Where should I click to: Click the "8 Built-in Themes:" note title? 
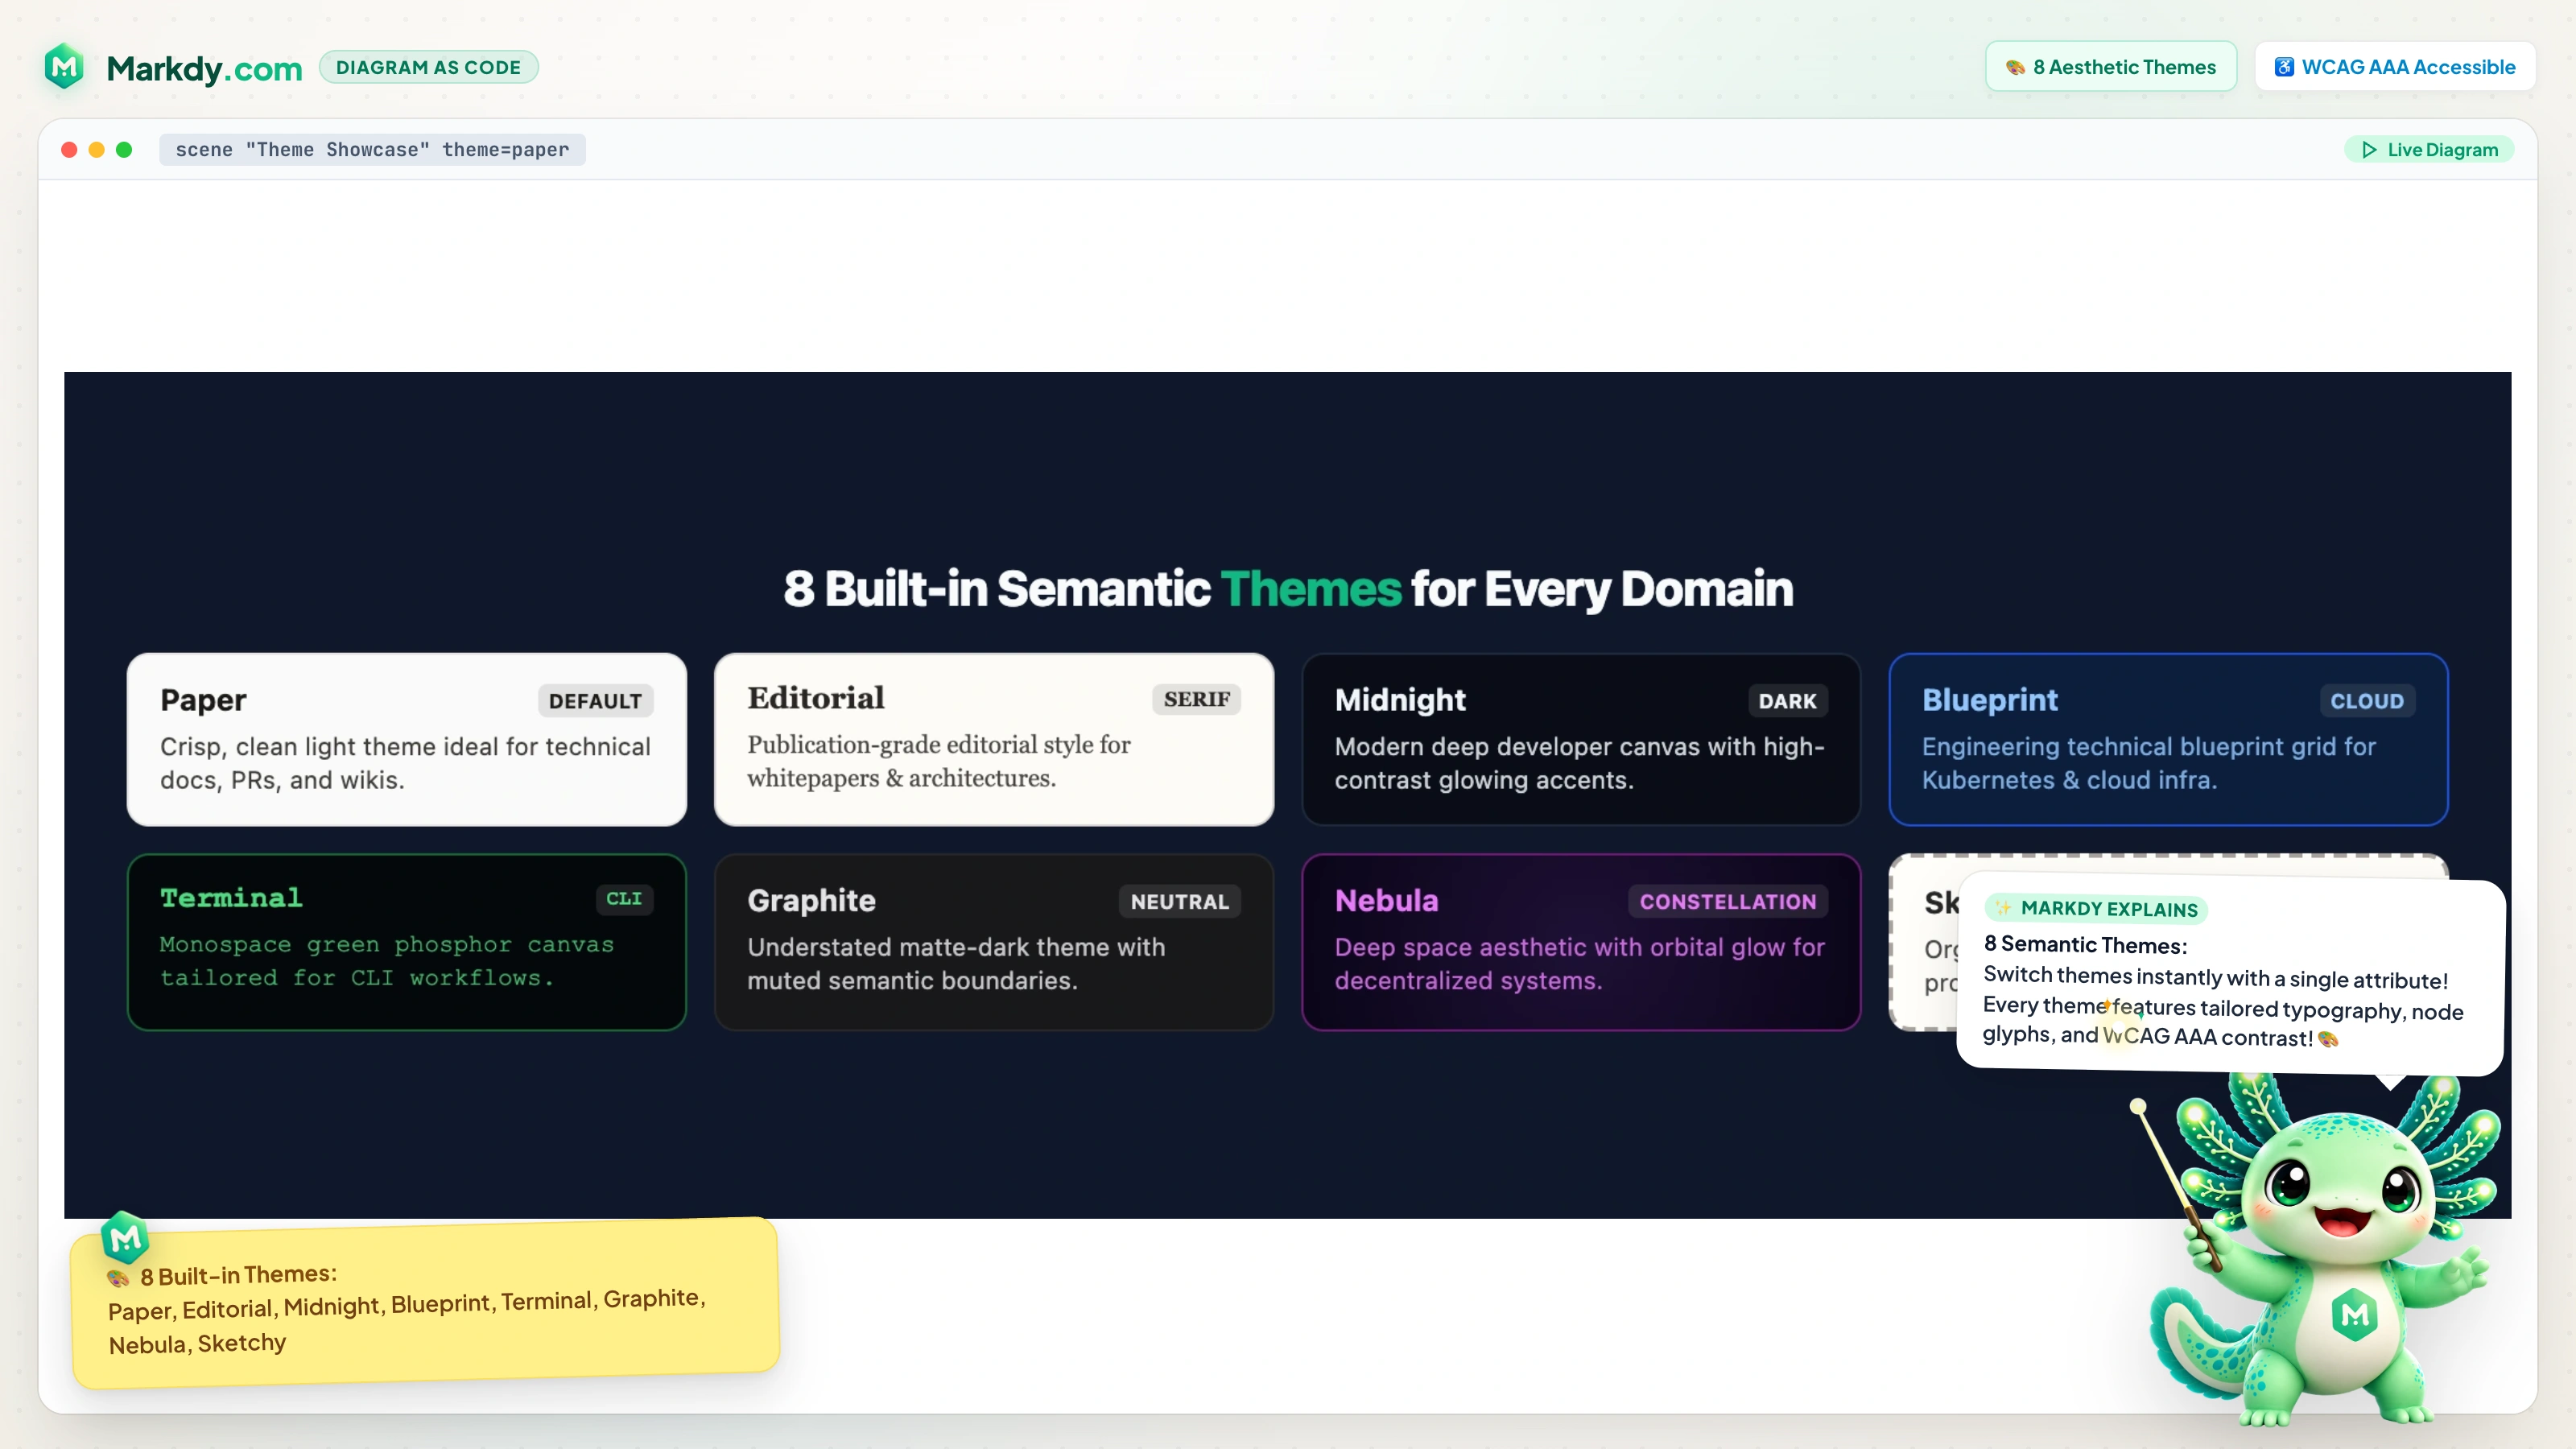pos(238,1275)
